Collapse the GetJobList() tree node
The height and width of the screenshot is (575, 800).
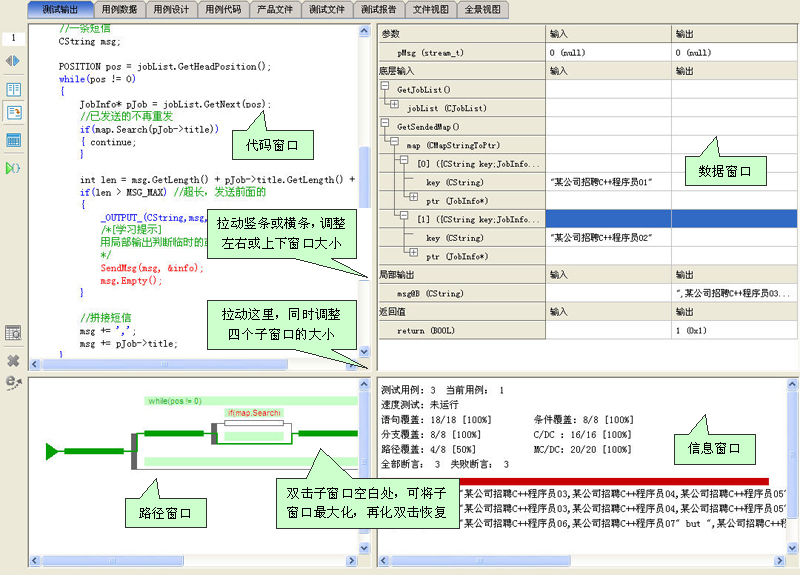[385, 86]
